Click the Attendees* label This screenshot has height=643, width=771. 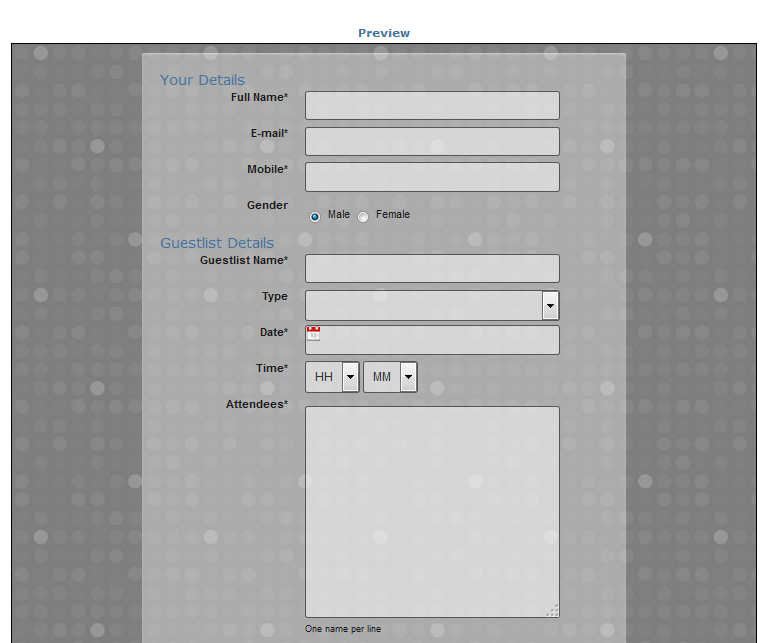click(x=257, y=404)
